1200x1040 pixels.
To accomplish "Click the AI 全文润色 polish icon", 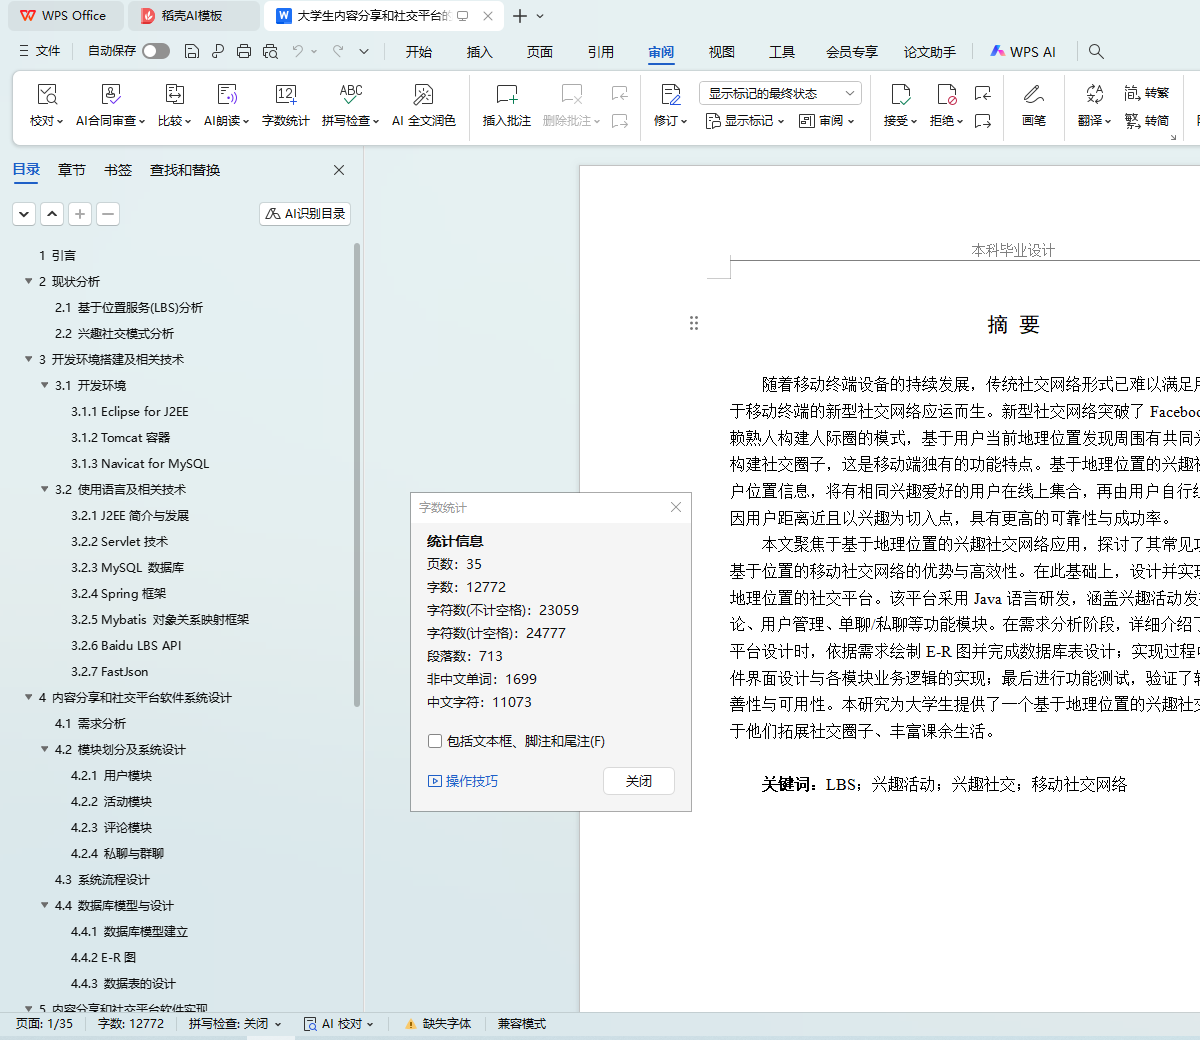I will pos(423,95).
